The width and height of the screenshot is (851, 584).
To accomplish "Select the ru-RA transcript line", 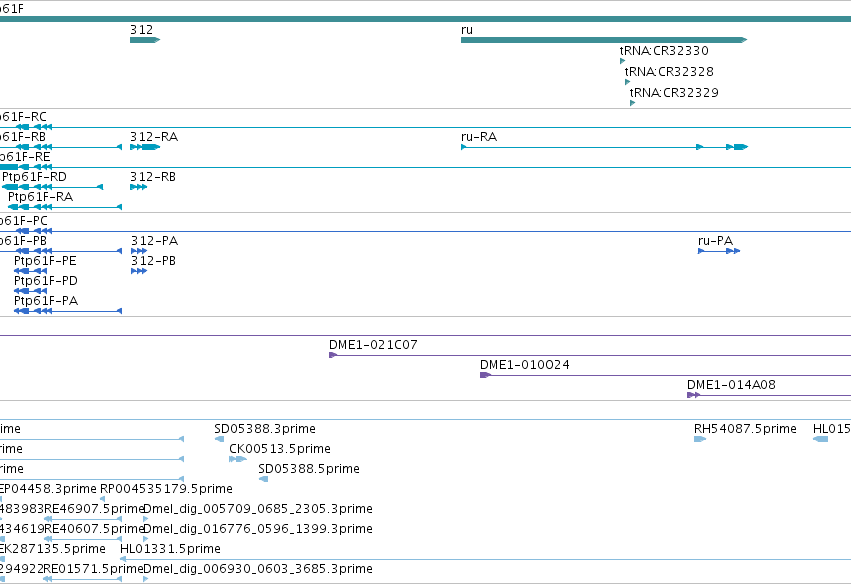I will 605,147.
